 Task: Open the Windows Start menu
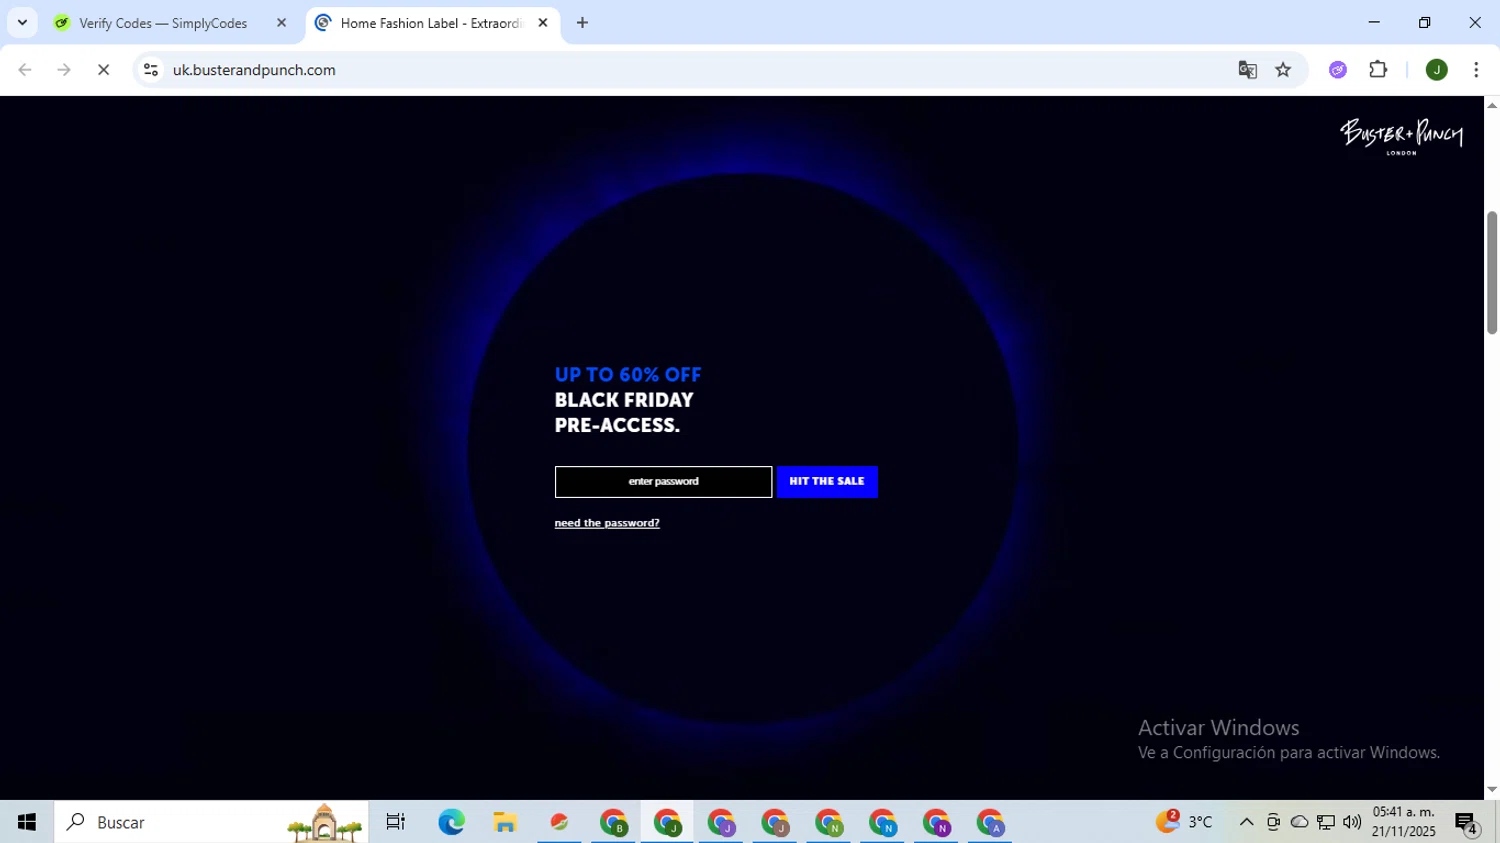pyautogui.click(x=27, y=822)
